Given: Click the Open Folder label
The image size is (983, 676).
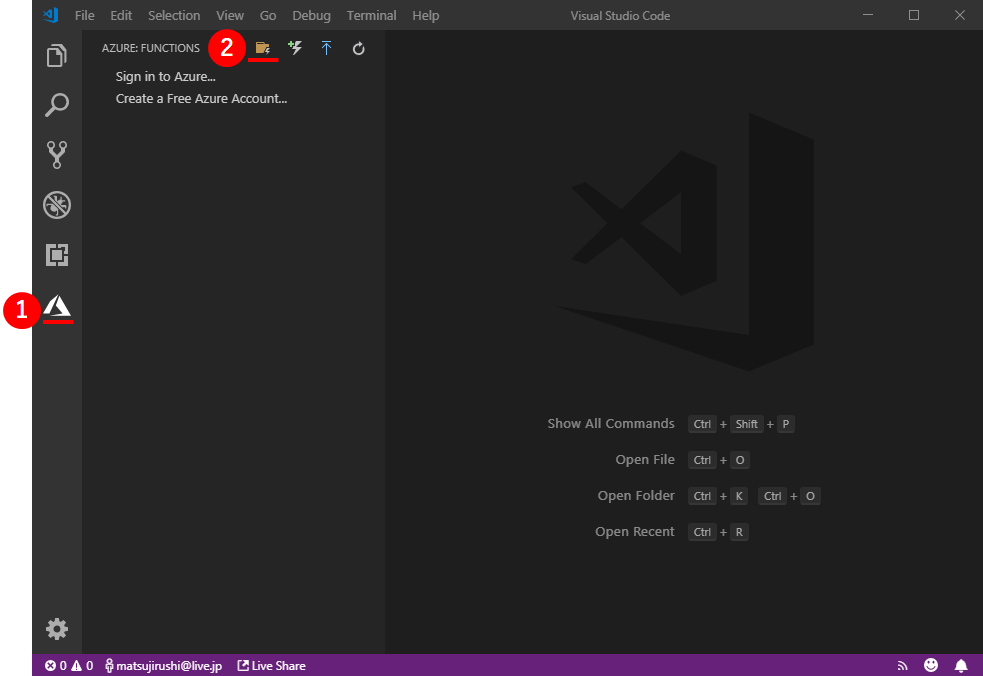Looking at the screenshot, I should pyautogui.click(x=636, y=495).
